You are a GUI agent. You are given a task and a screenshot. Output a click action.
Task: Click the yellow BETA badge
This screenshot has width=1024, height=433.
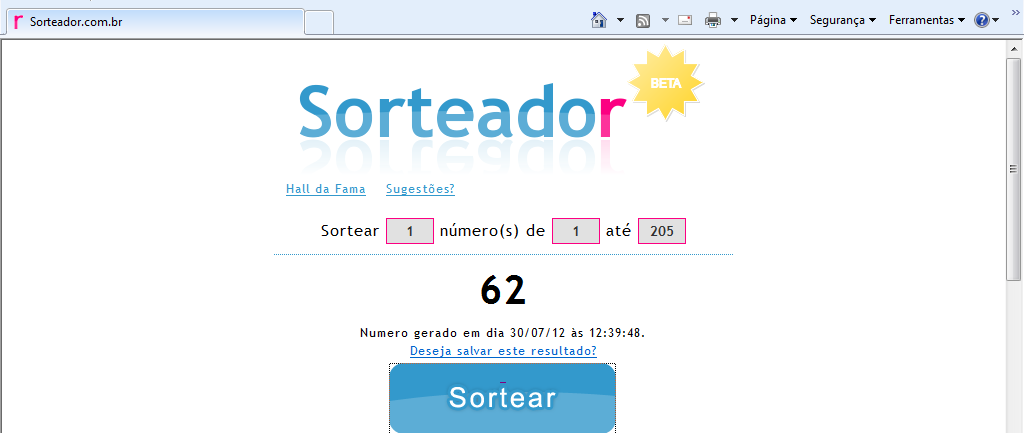665,83
